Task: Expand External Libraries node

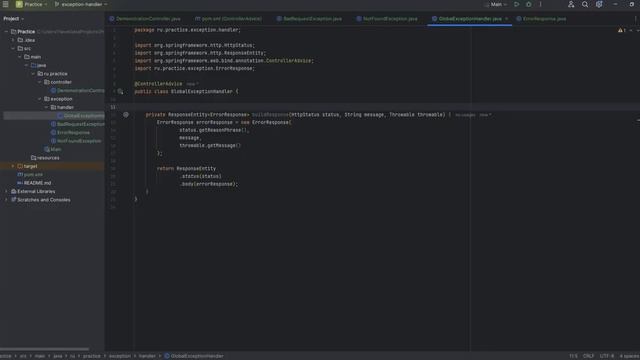Action: point(6,191)
